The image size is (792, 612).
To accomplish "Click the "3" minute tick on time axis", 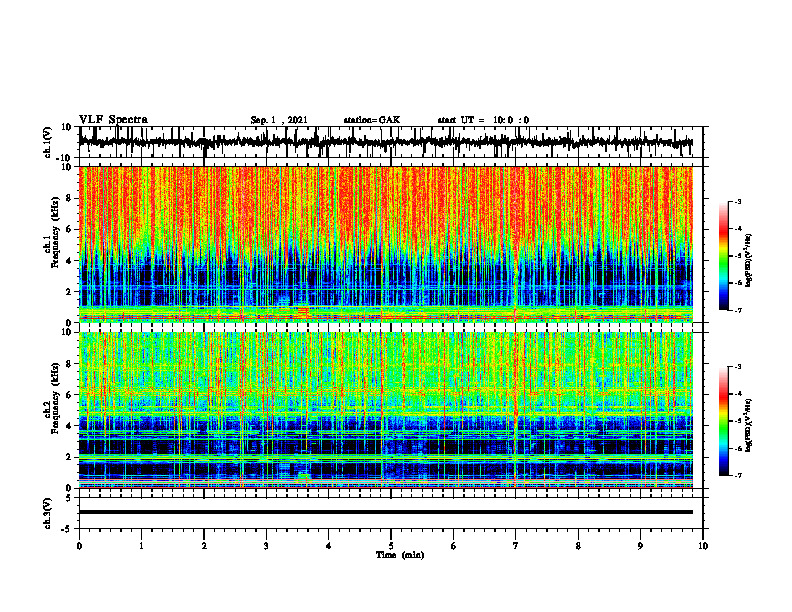I will 266,546.
